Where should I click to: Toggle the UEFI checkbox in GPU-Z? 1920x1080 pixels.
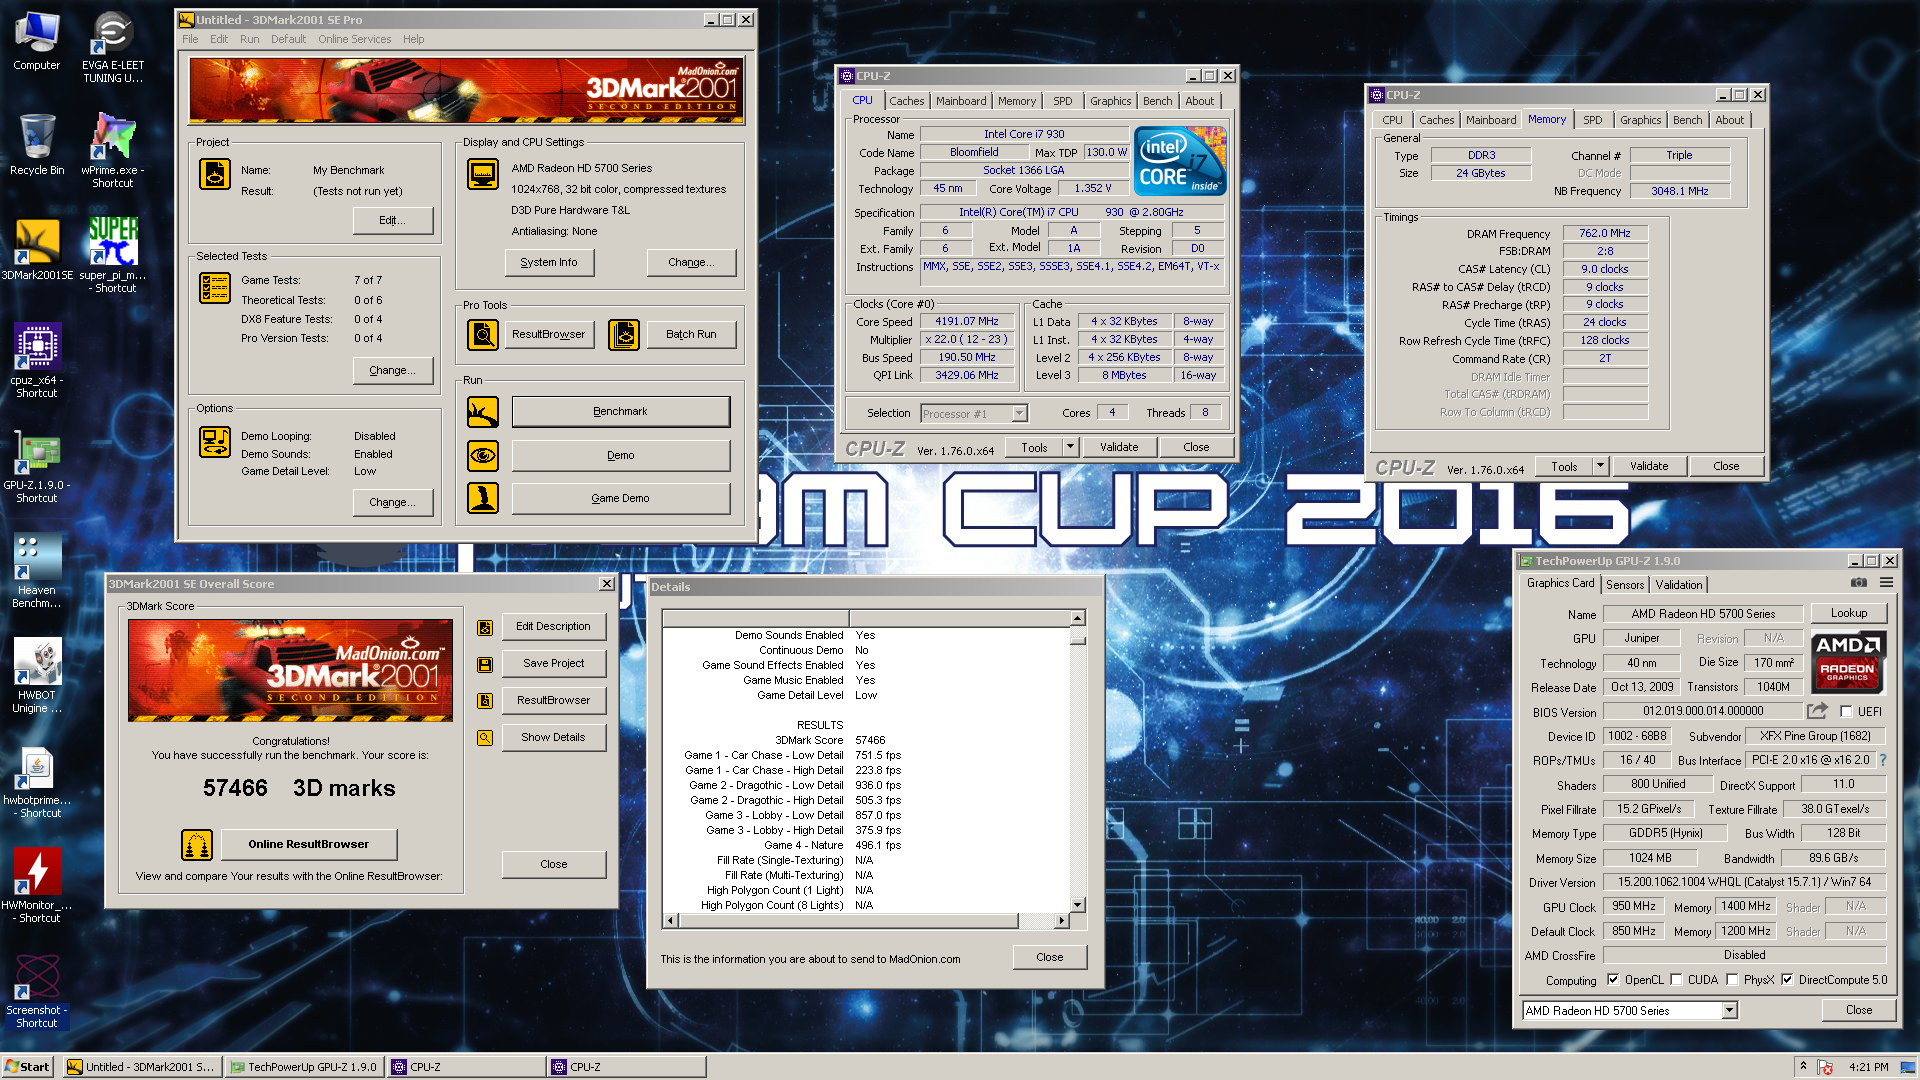1846,711
